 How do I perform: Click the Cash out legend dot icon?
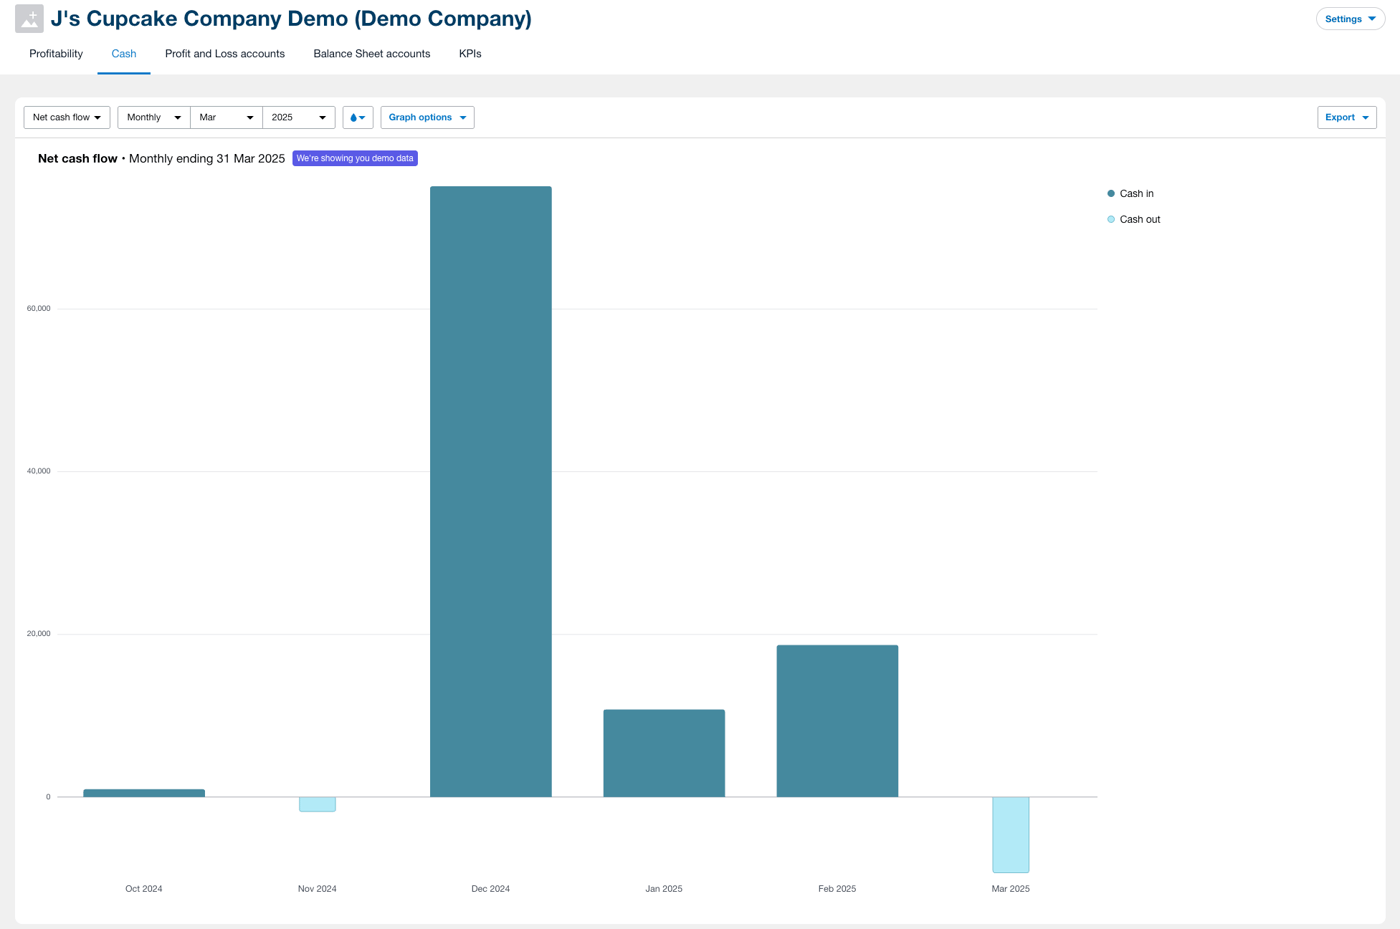click(1111, 219)
